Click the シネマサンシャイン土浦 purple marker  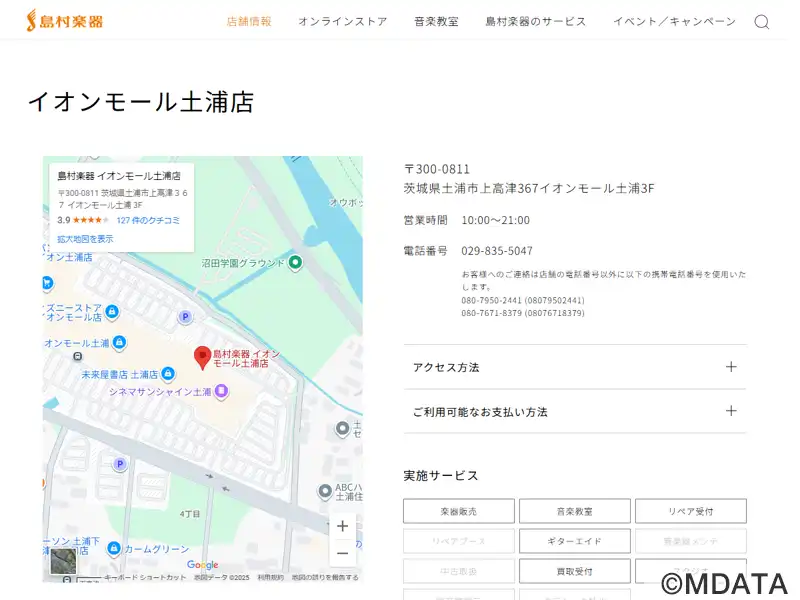[x=221, y=392]
